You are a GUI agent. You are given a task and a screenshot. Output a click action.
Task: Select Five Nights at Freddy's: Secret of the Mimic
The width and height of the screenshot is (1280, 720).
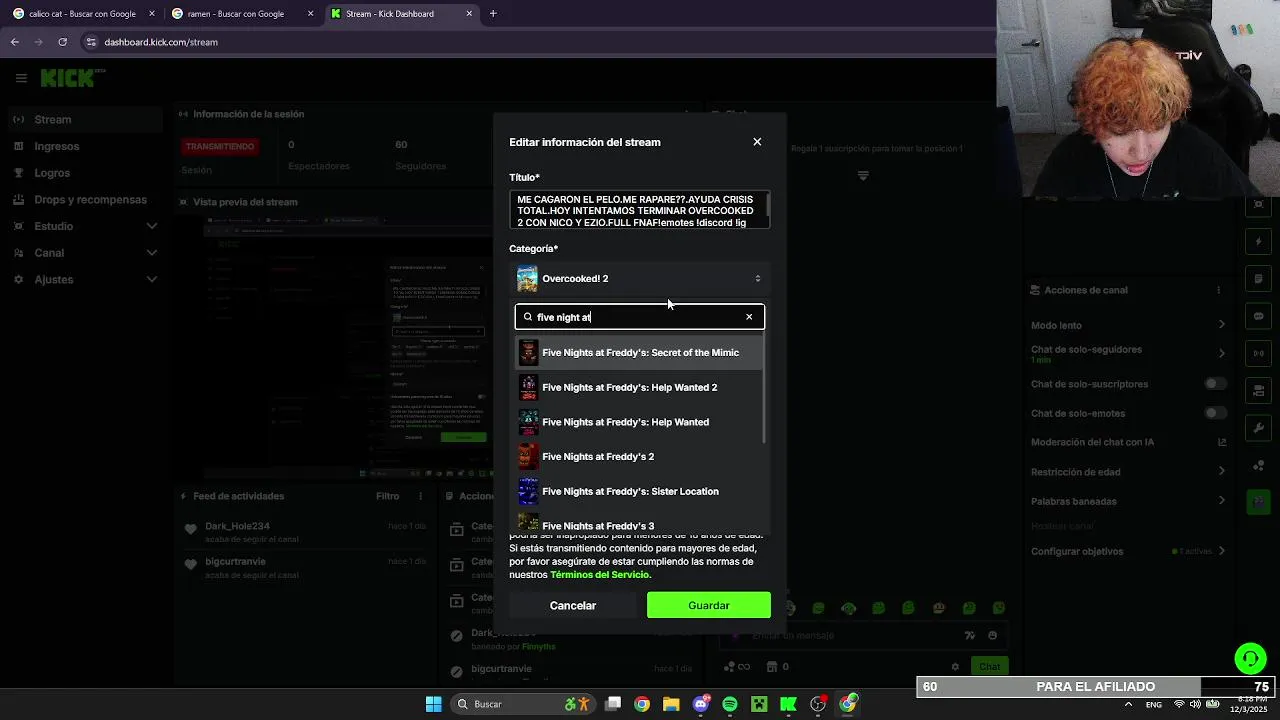[x=639, y=352]
